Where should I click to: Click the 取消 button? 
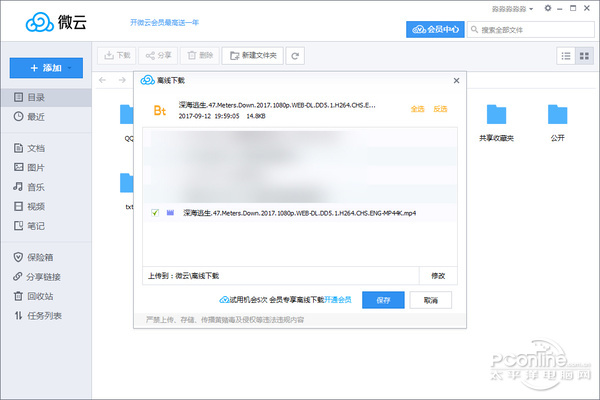click(430, 300)
